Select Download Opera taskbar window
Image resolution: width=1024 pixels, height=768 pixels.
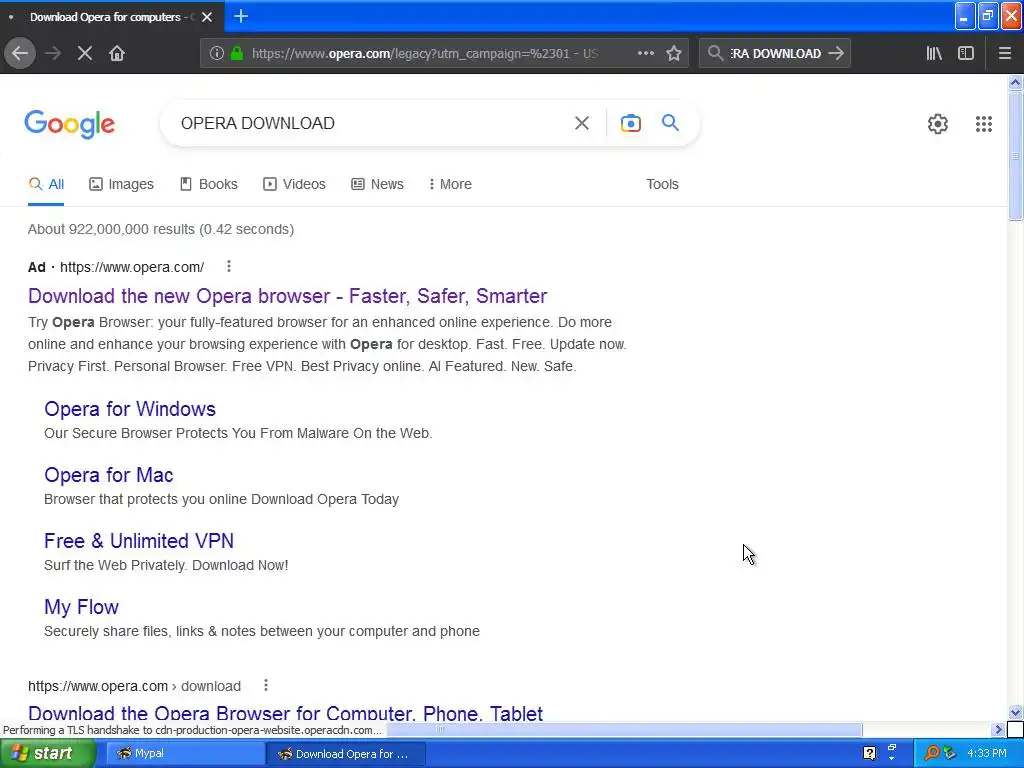pos(346,754)
